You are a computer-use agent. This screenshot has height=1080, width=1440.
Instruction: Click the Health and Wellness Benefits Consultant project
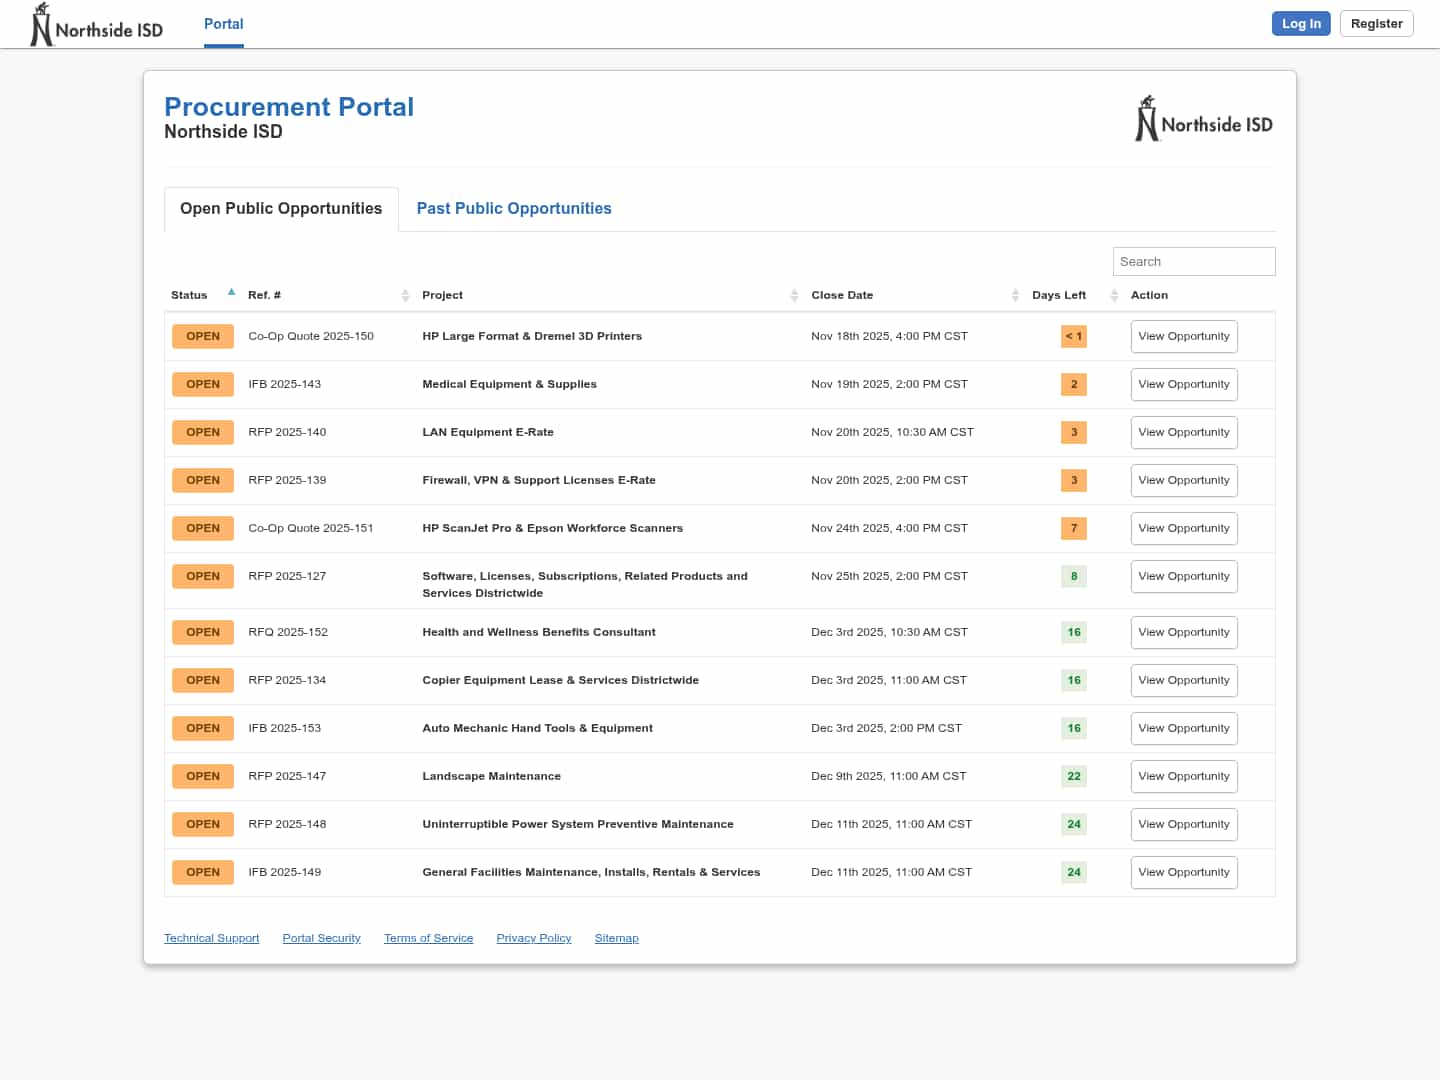tap(538, 632)
